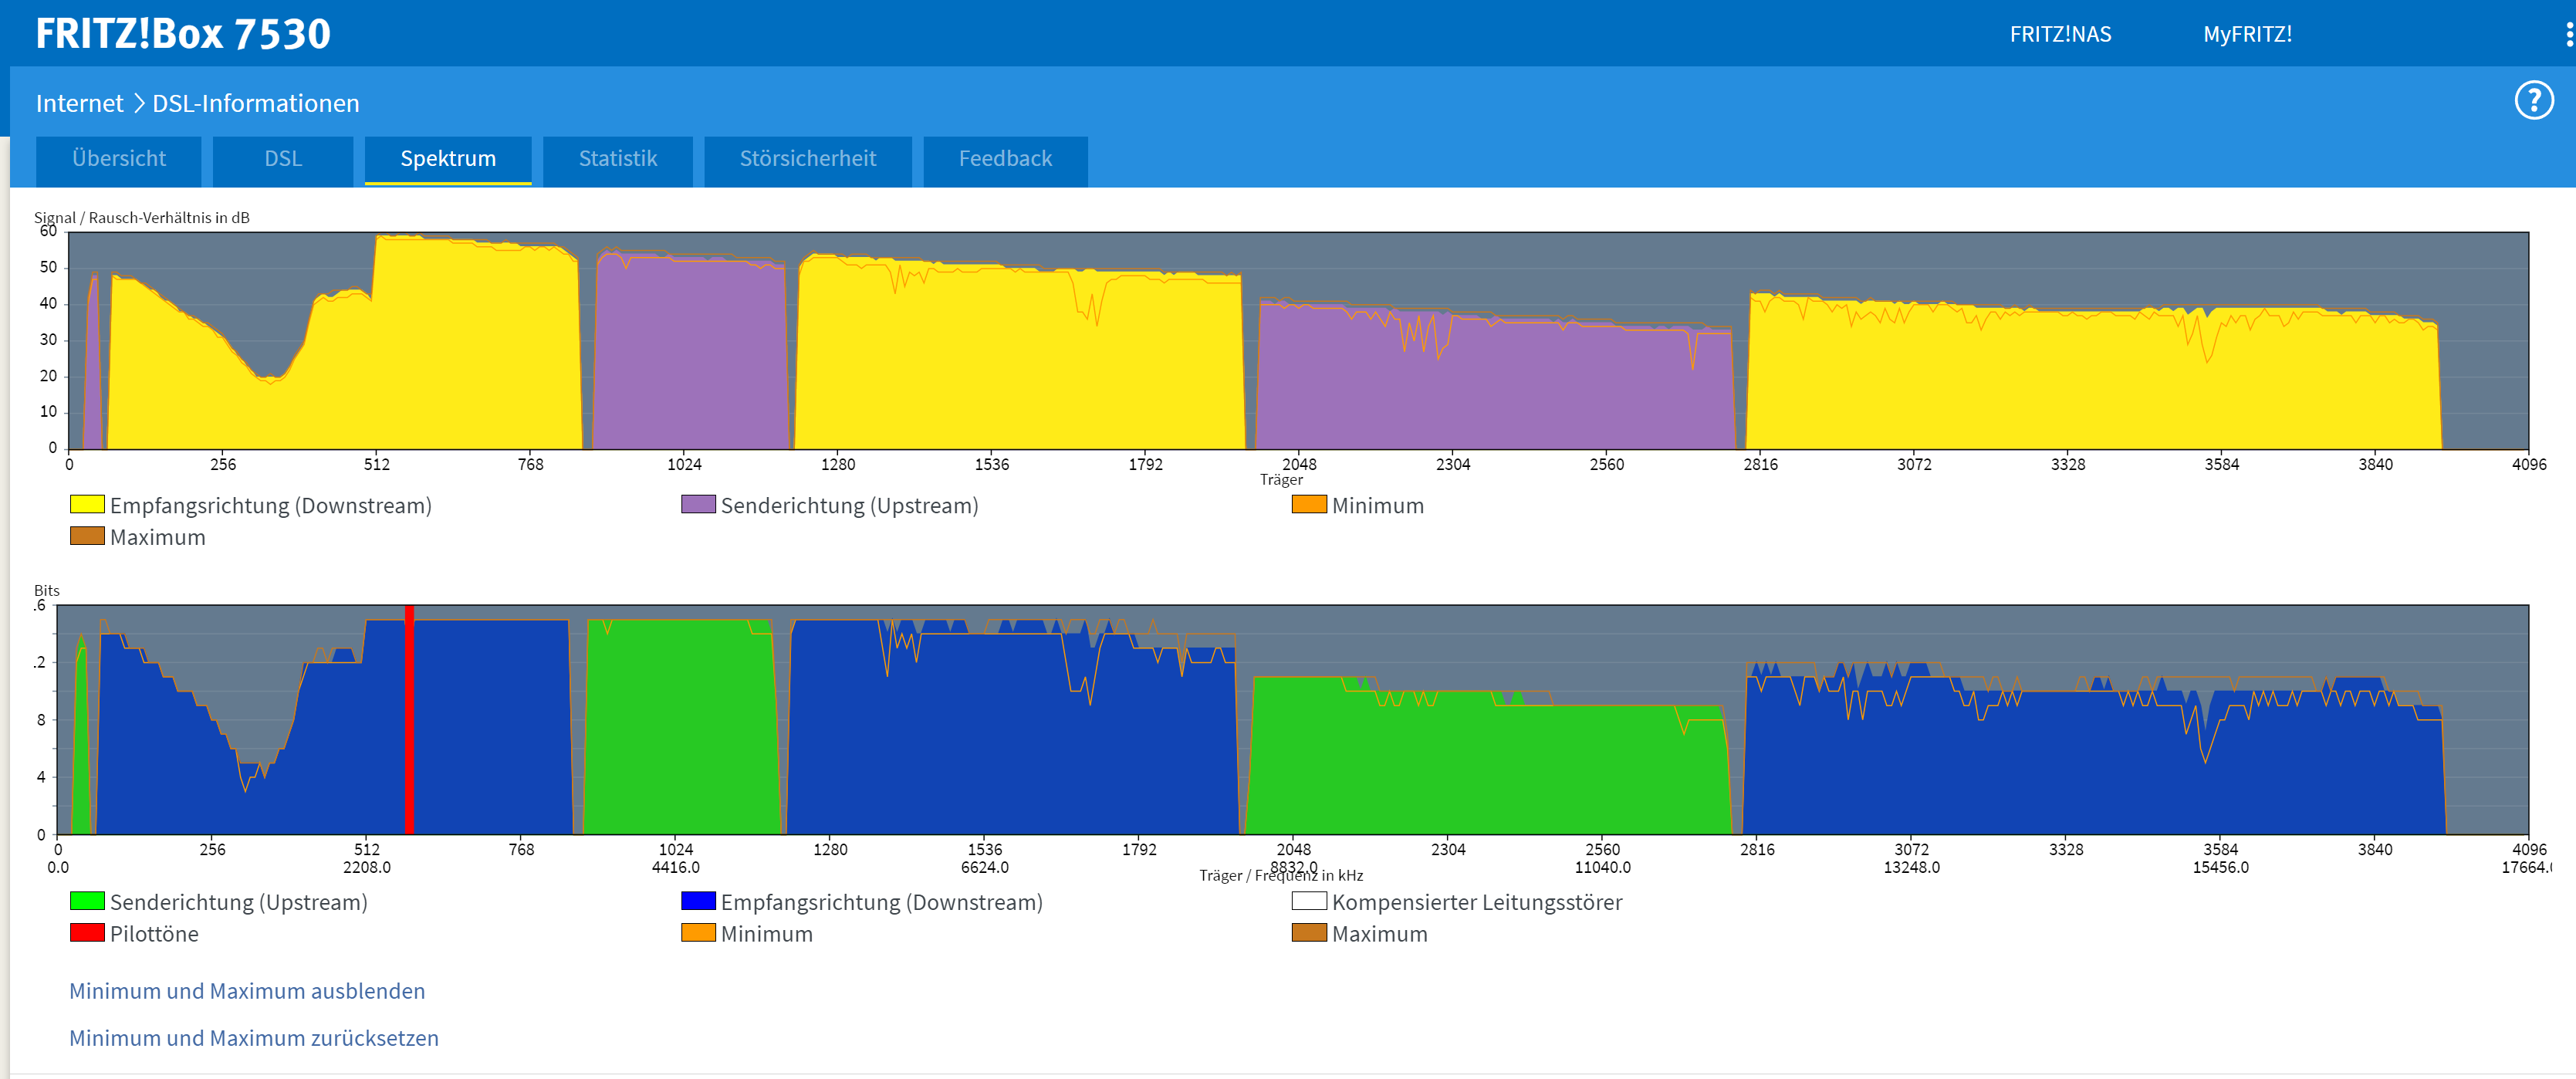2576x1079 pixels.
Task: Click Minimum und Maximum zurücksetzen link
Action: 253,1038
